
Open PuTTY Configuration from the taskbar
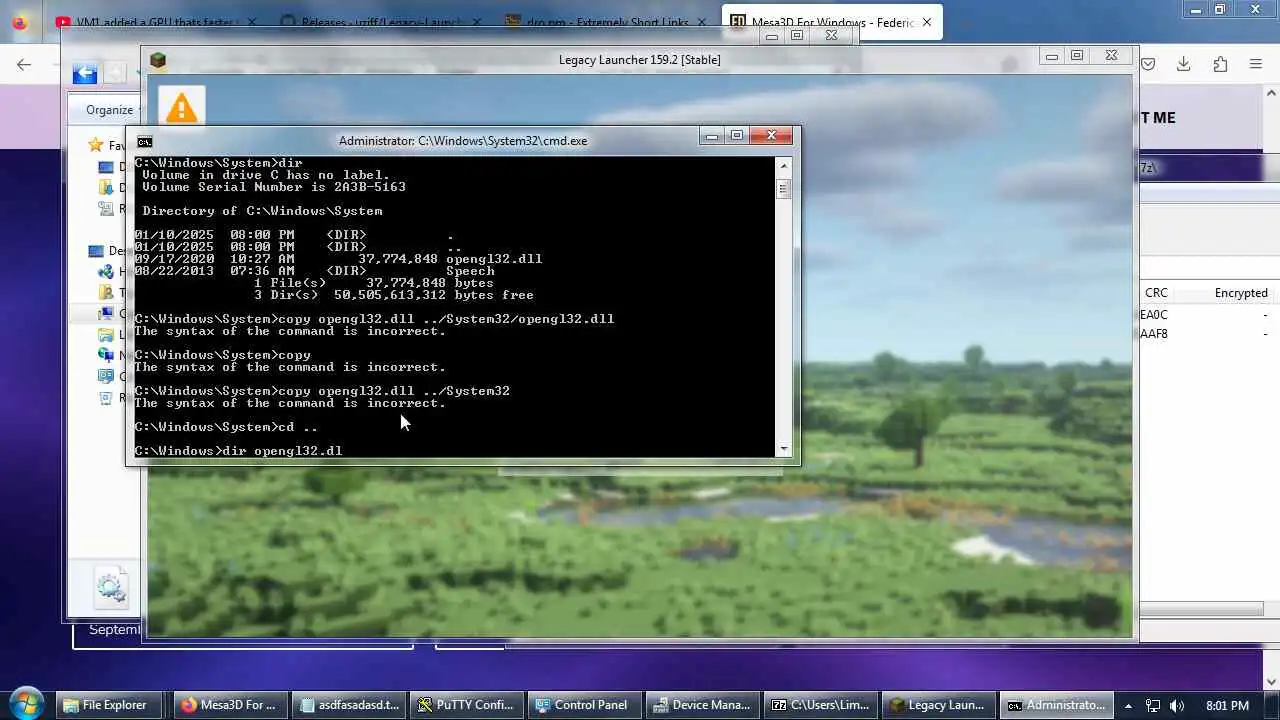pyautogui.click(x=466, y=705)
